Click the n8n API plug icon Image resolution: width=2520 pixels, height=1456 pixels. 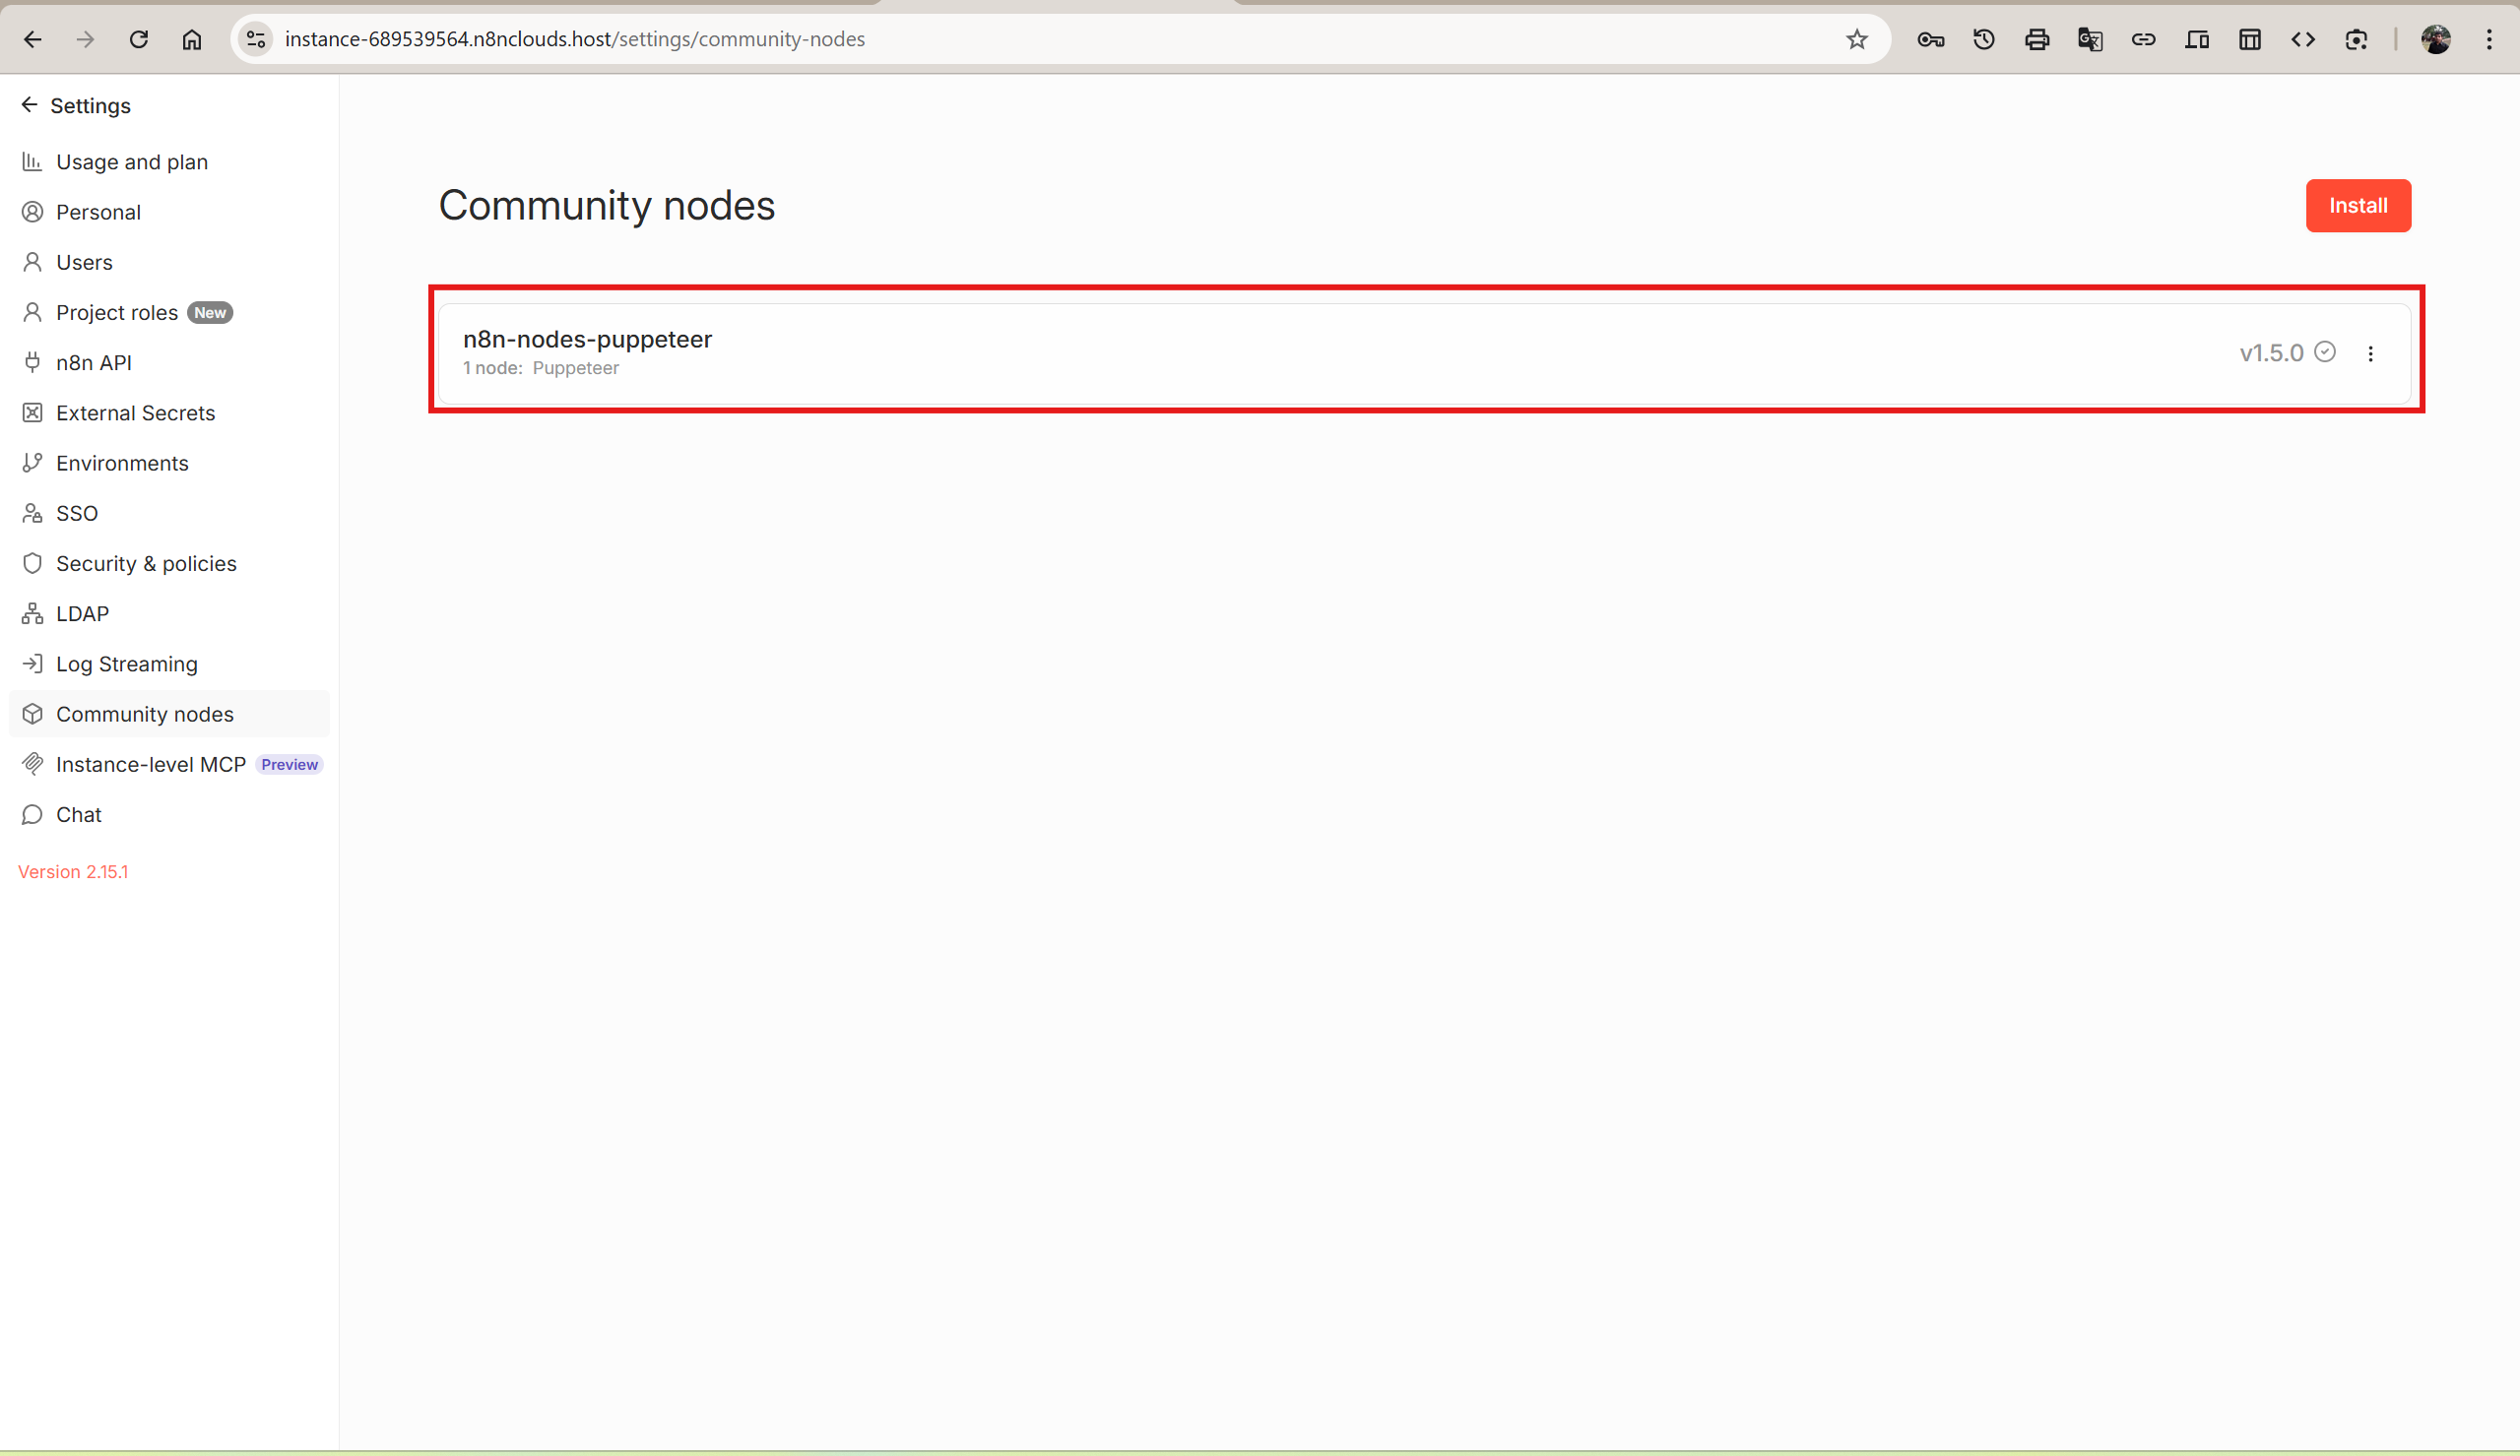pyautogui.click(x=32, y=362)
